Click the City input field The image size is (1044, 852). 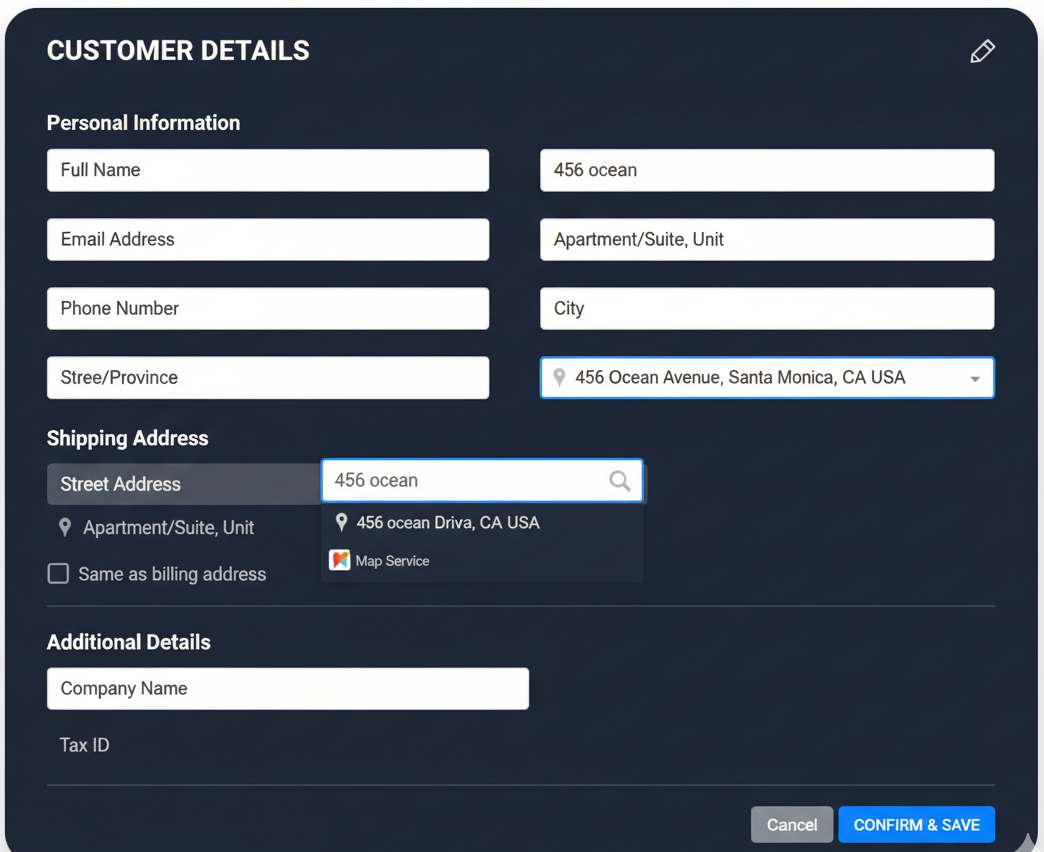click(x=767, y=309)
